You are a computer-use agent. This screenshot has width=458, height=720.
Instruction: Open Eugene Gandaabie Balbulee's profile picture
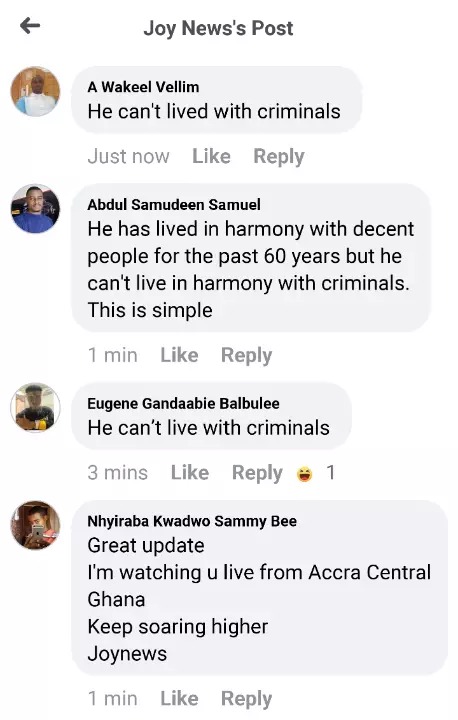pos(35,408)
